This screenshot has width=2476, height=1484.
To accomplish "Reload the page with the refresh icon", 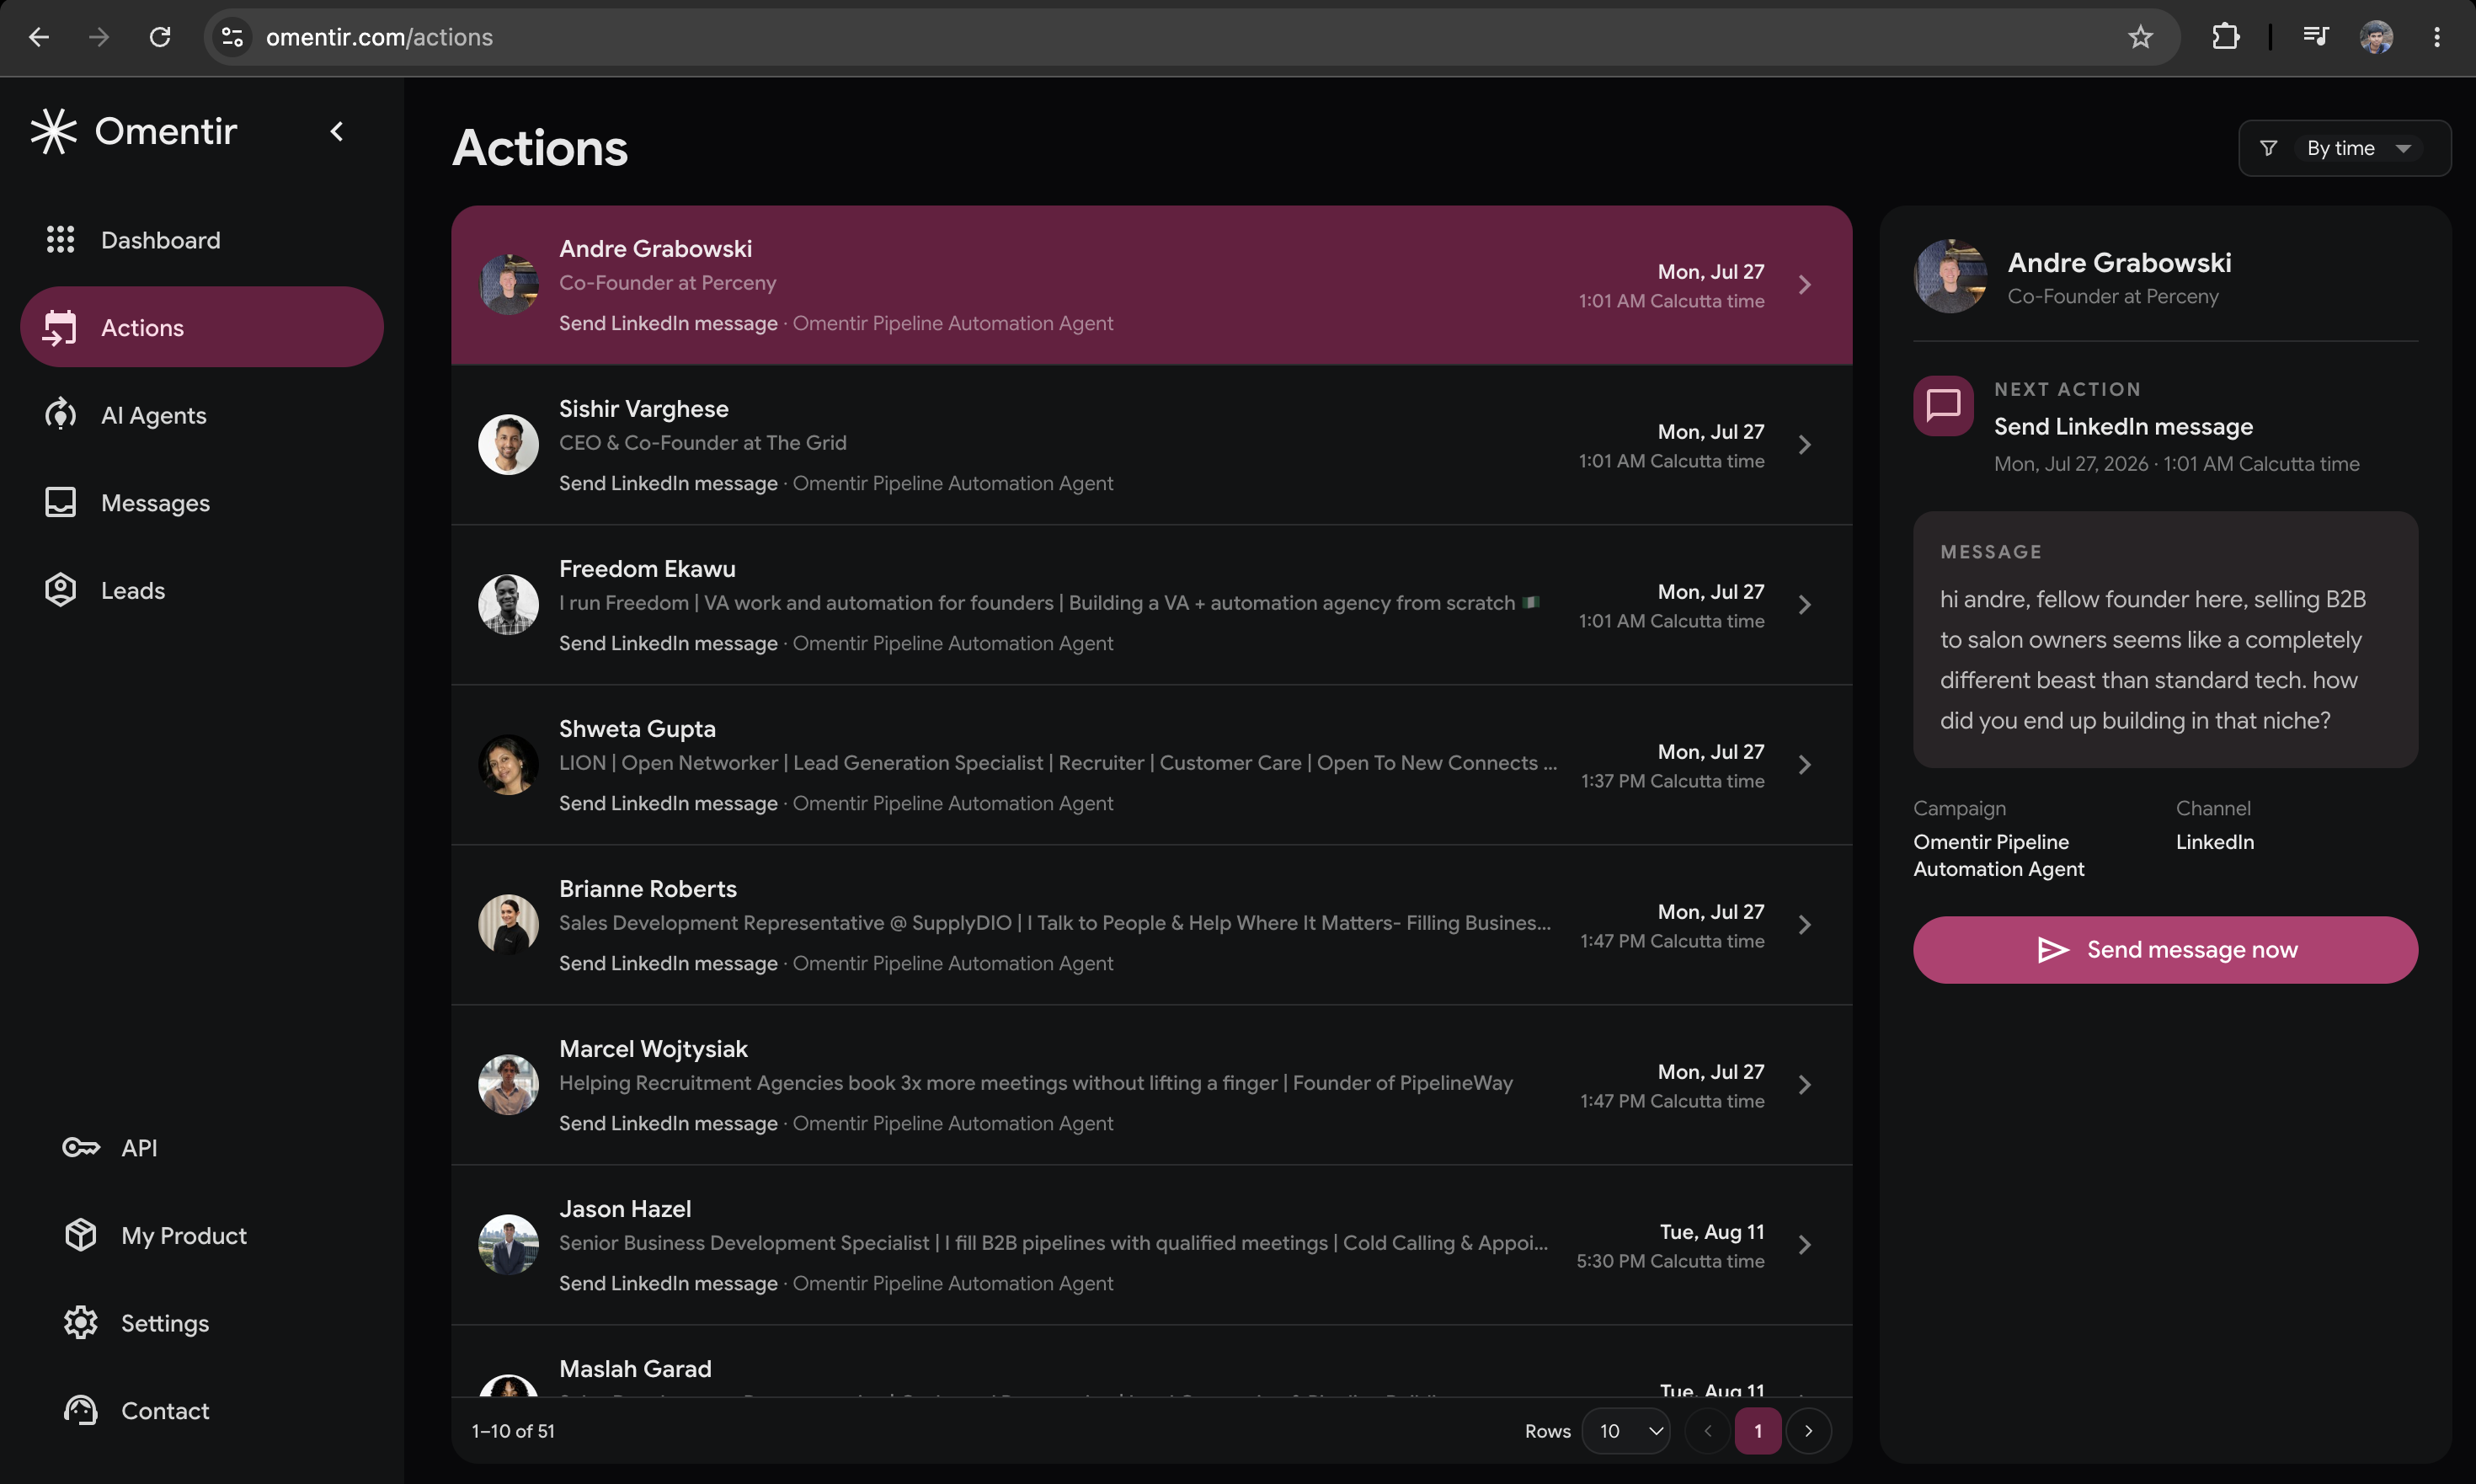I will 160,37.
